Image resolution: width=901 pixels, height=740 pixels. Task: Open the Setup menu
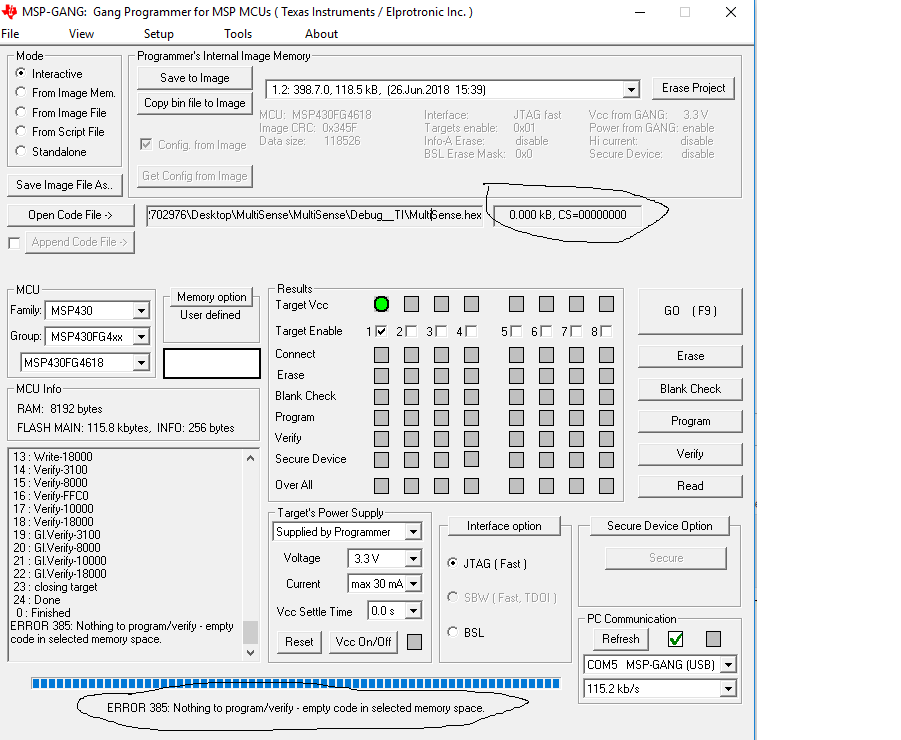[x=159, y=34]
